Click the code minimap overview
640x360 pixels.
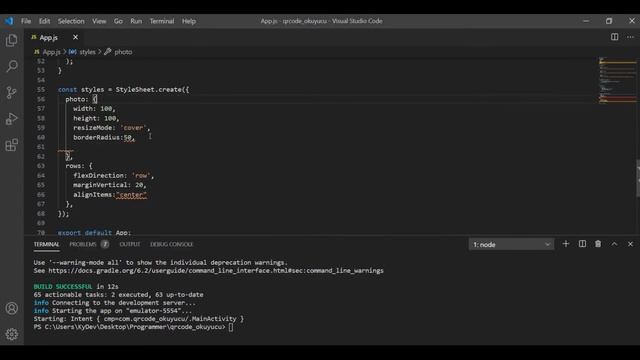point(618,80)
